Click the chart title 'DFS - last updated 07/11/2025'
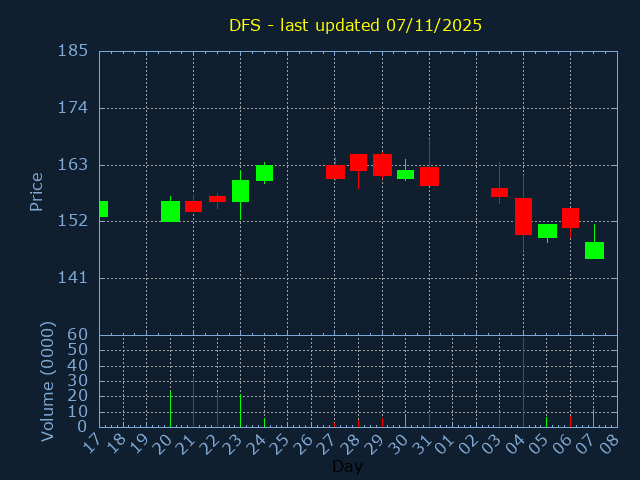 click(355, 25)
